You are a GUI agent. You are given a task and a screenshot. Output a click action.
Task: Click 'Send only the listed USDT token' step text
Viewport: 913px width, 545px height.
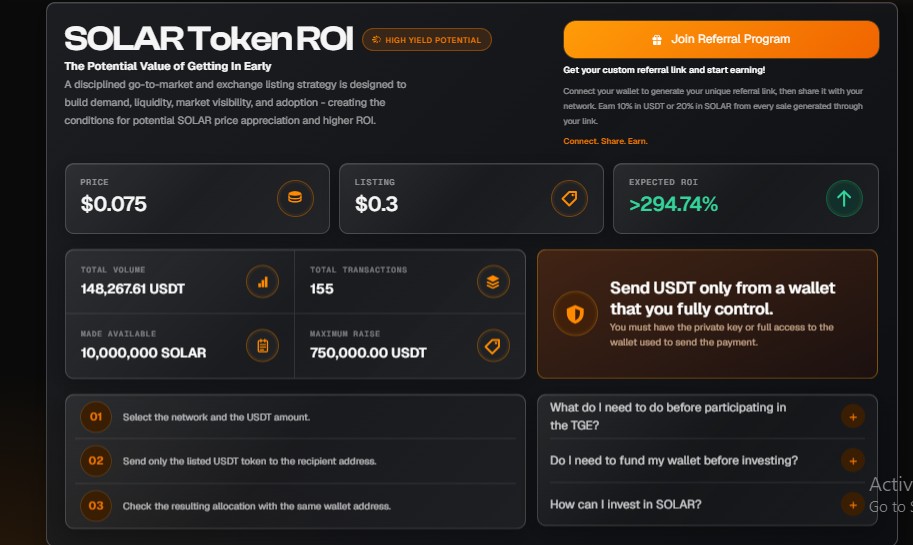[x=249, y=461]
